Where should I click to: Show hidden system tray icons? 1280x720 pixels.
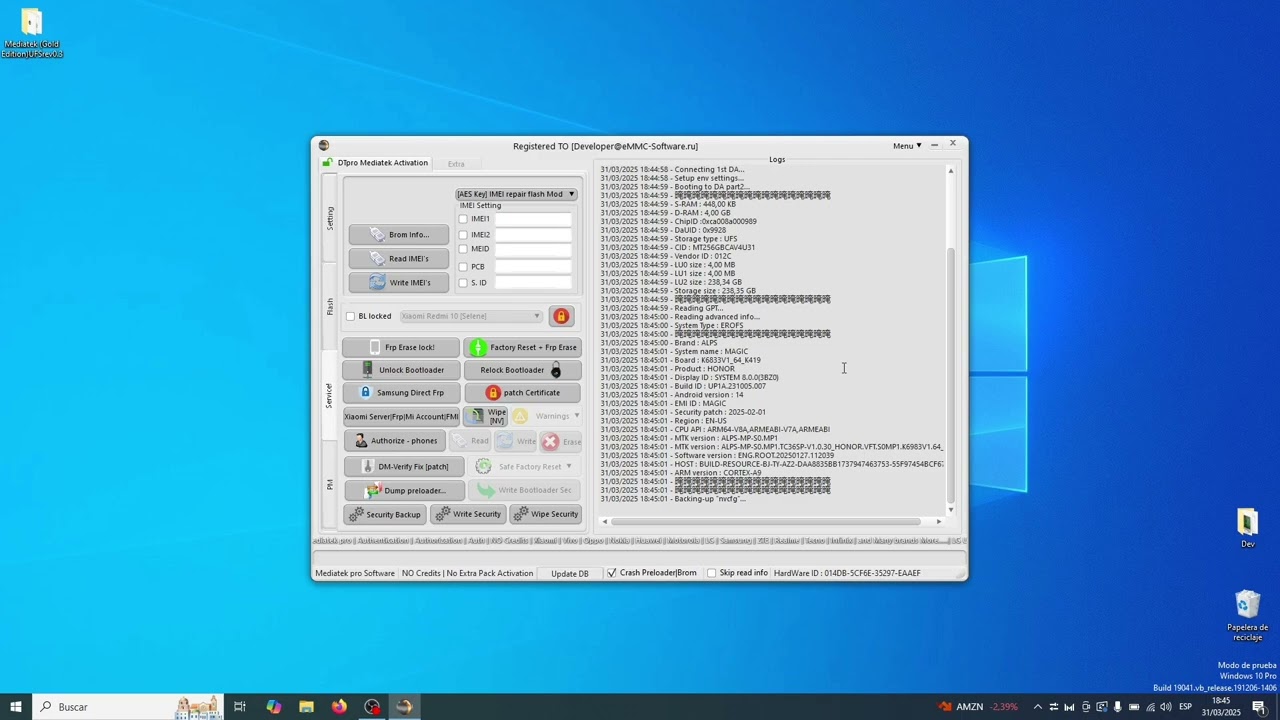tap(1037, 707)
